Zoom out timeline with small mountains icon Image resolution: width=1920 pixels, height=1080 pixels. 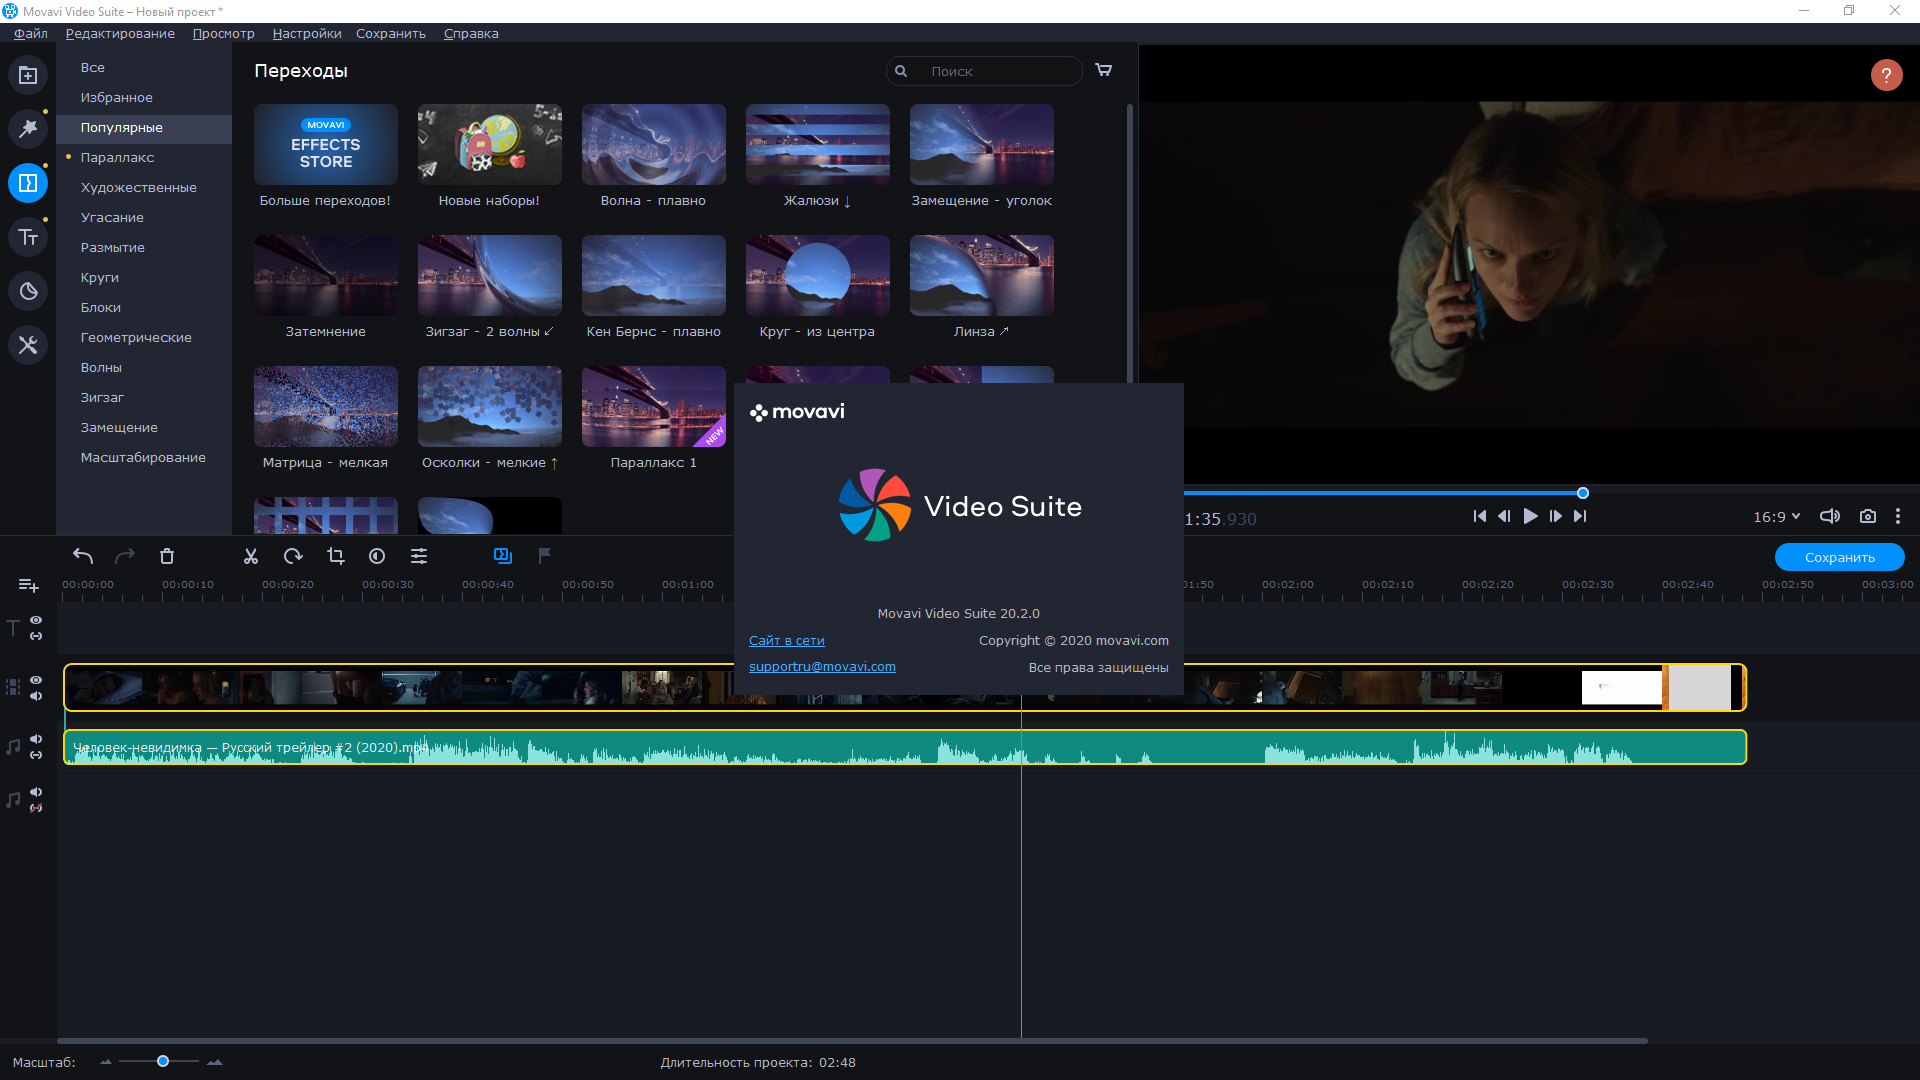106,1062
